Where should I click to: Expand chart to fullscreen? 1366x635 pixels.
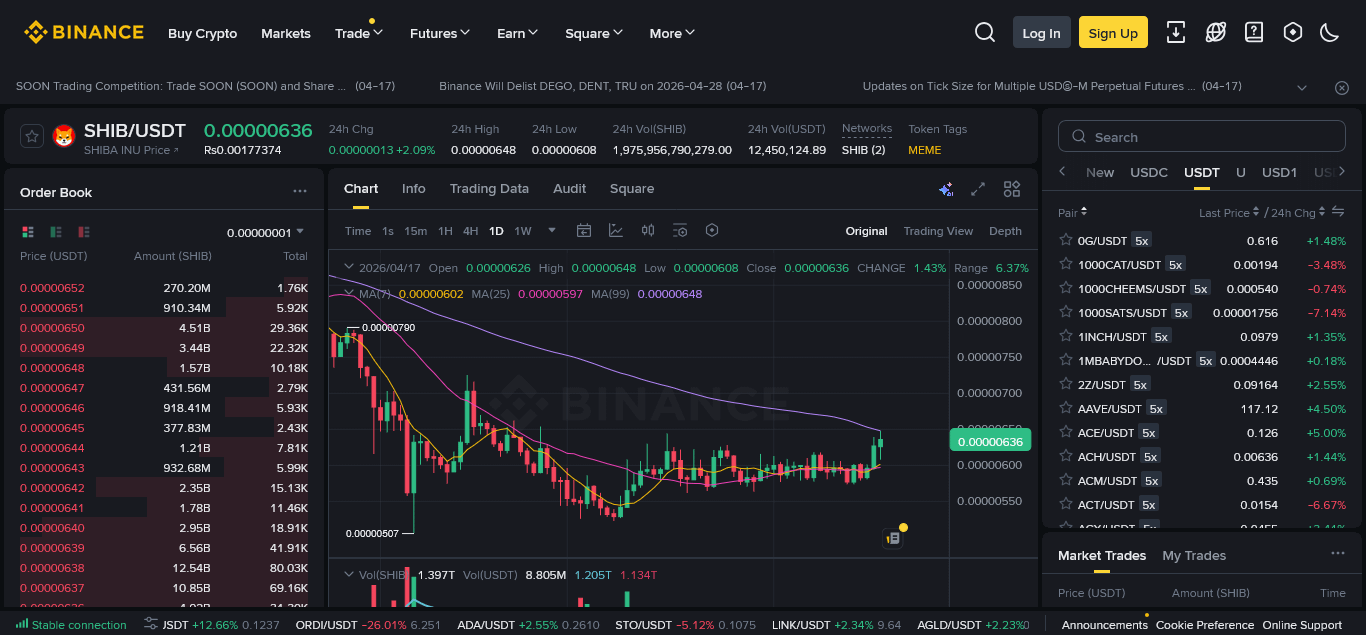[x=979, y=189]
